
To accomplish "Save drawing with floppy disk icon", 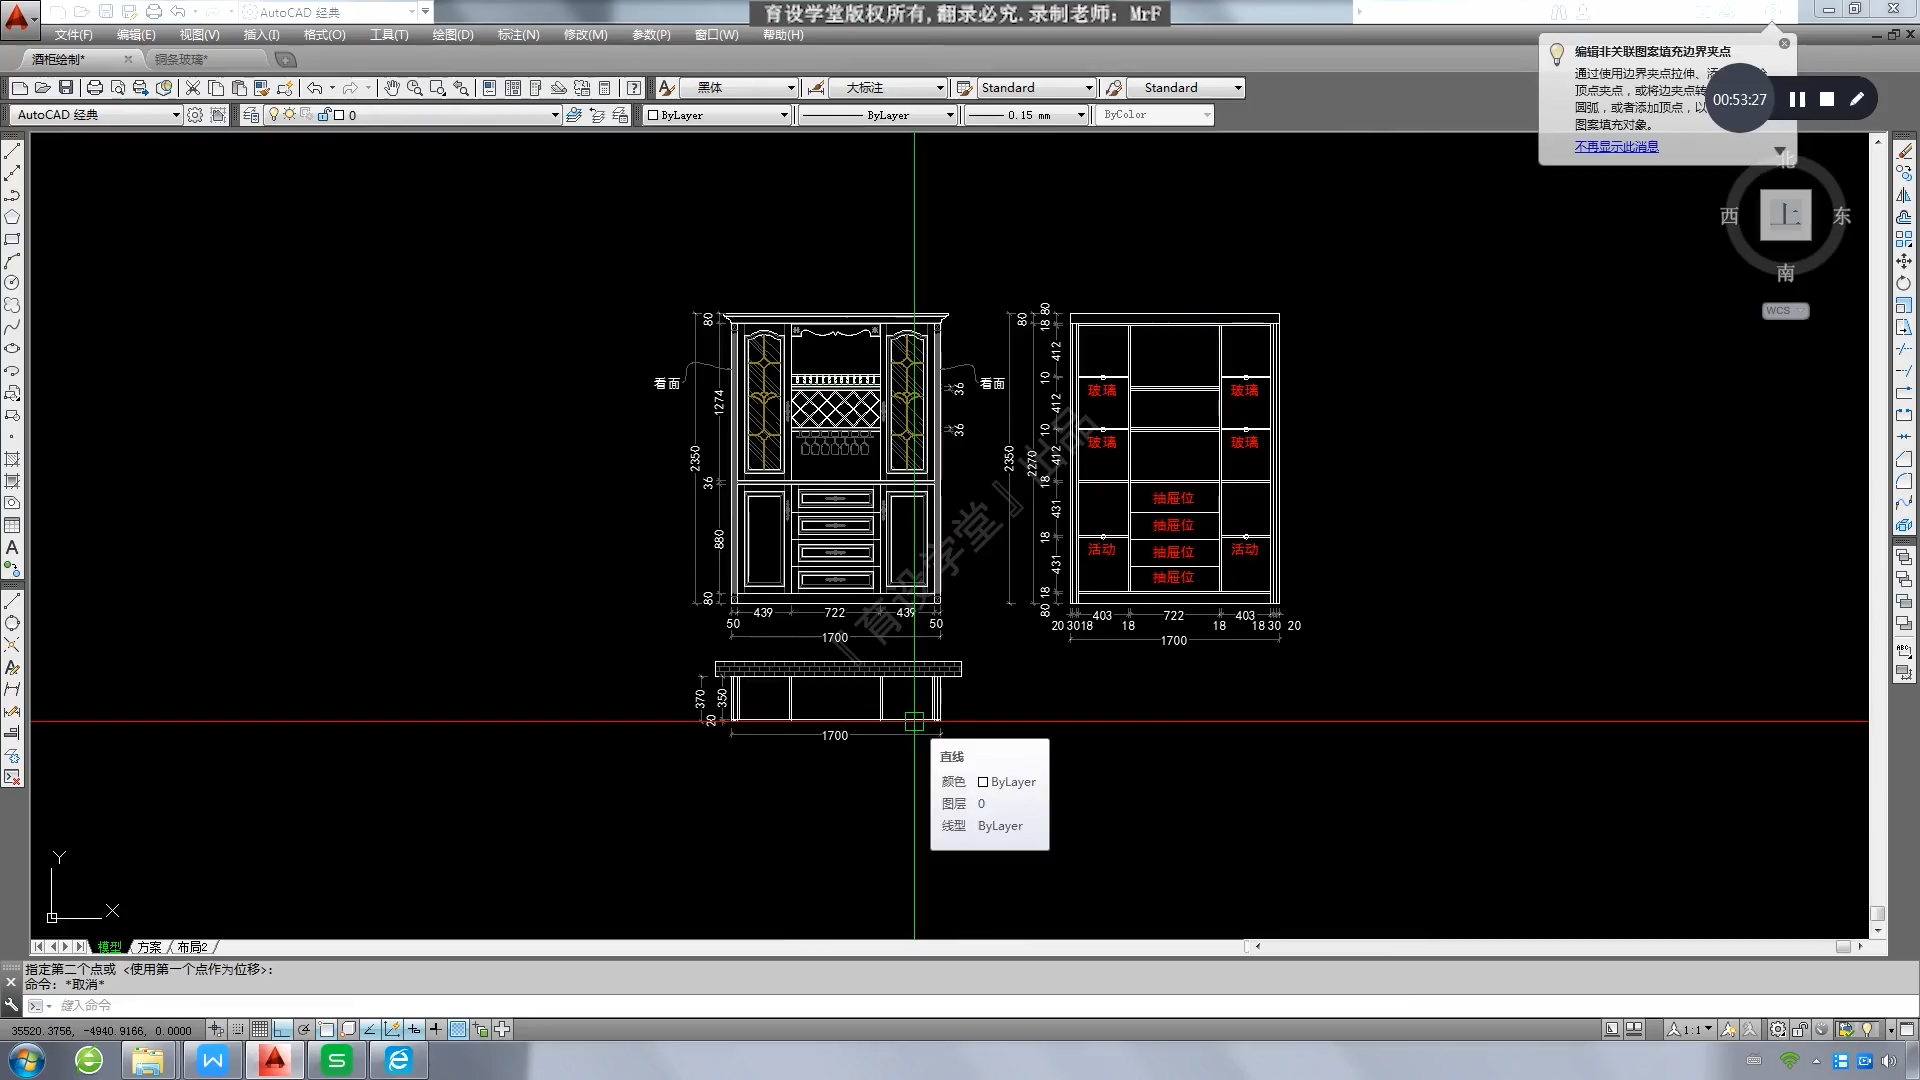I will pyautogui.click(x=66, y=88).
